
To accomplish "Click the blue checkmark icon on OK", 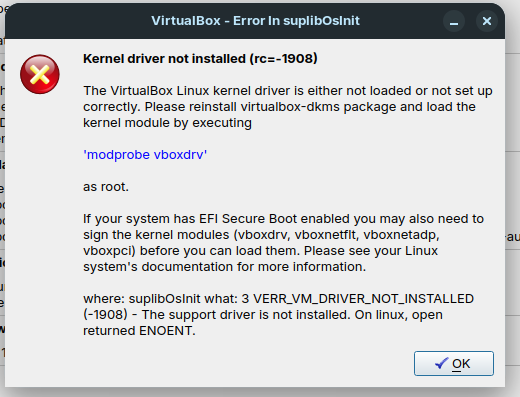I will click(x=442, y=363).
